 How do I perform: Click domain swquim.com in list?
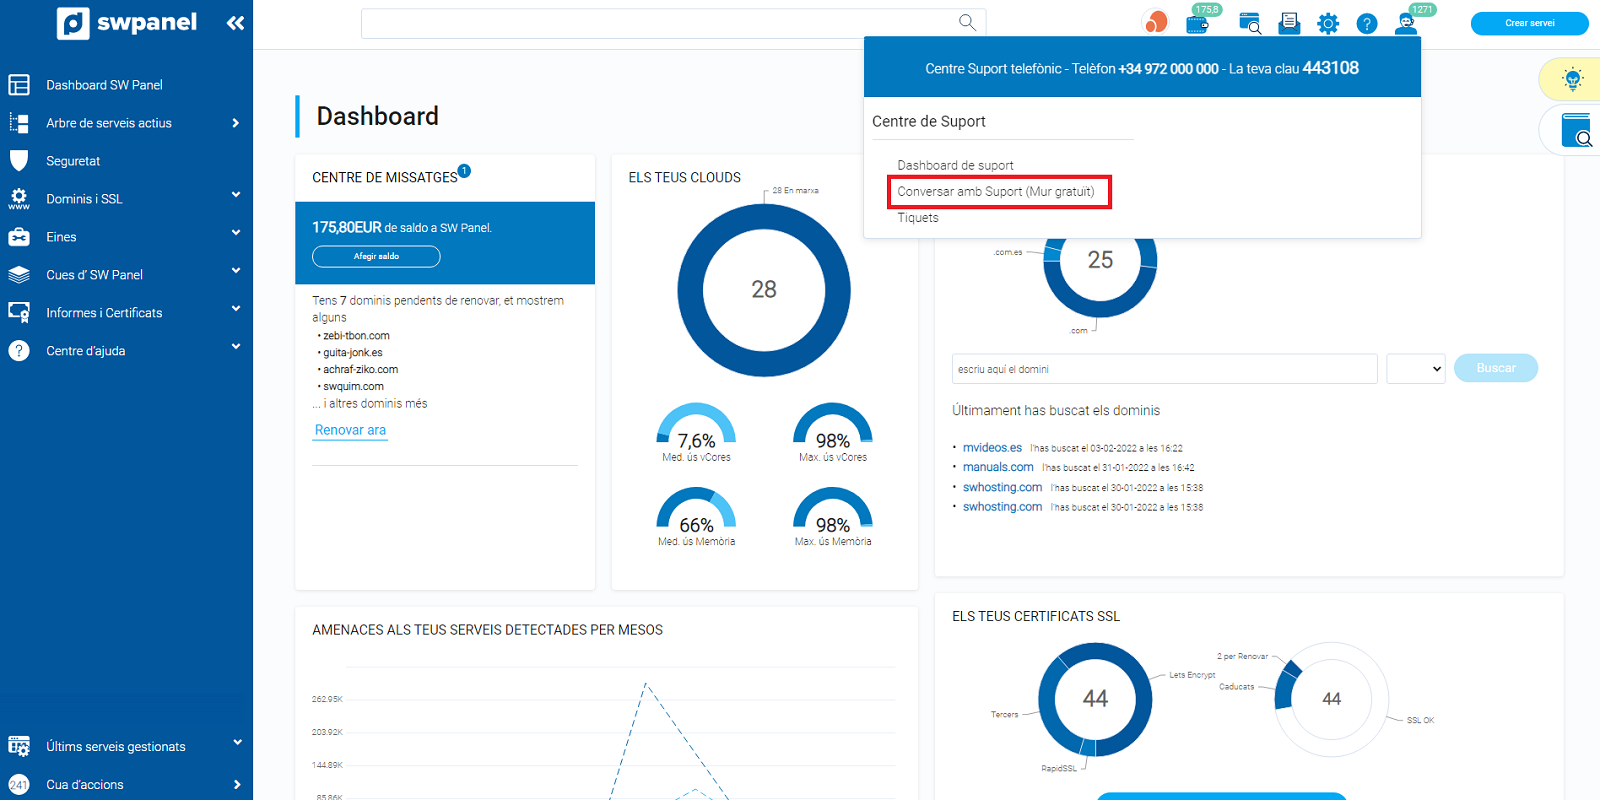[353, 387]
